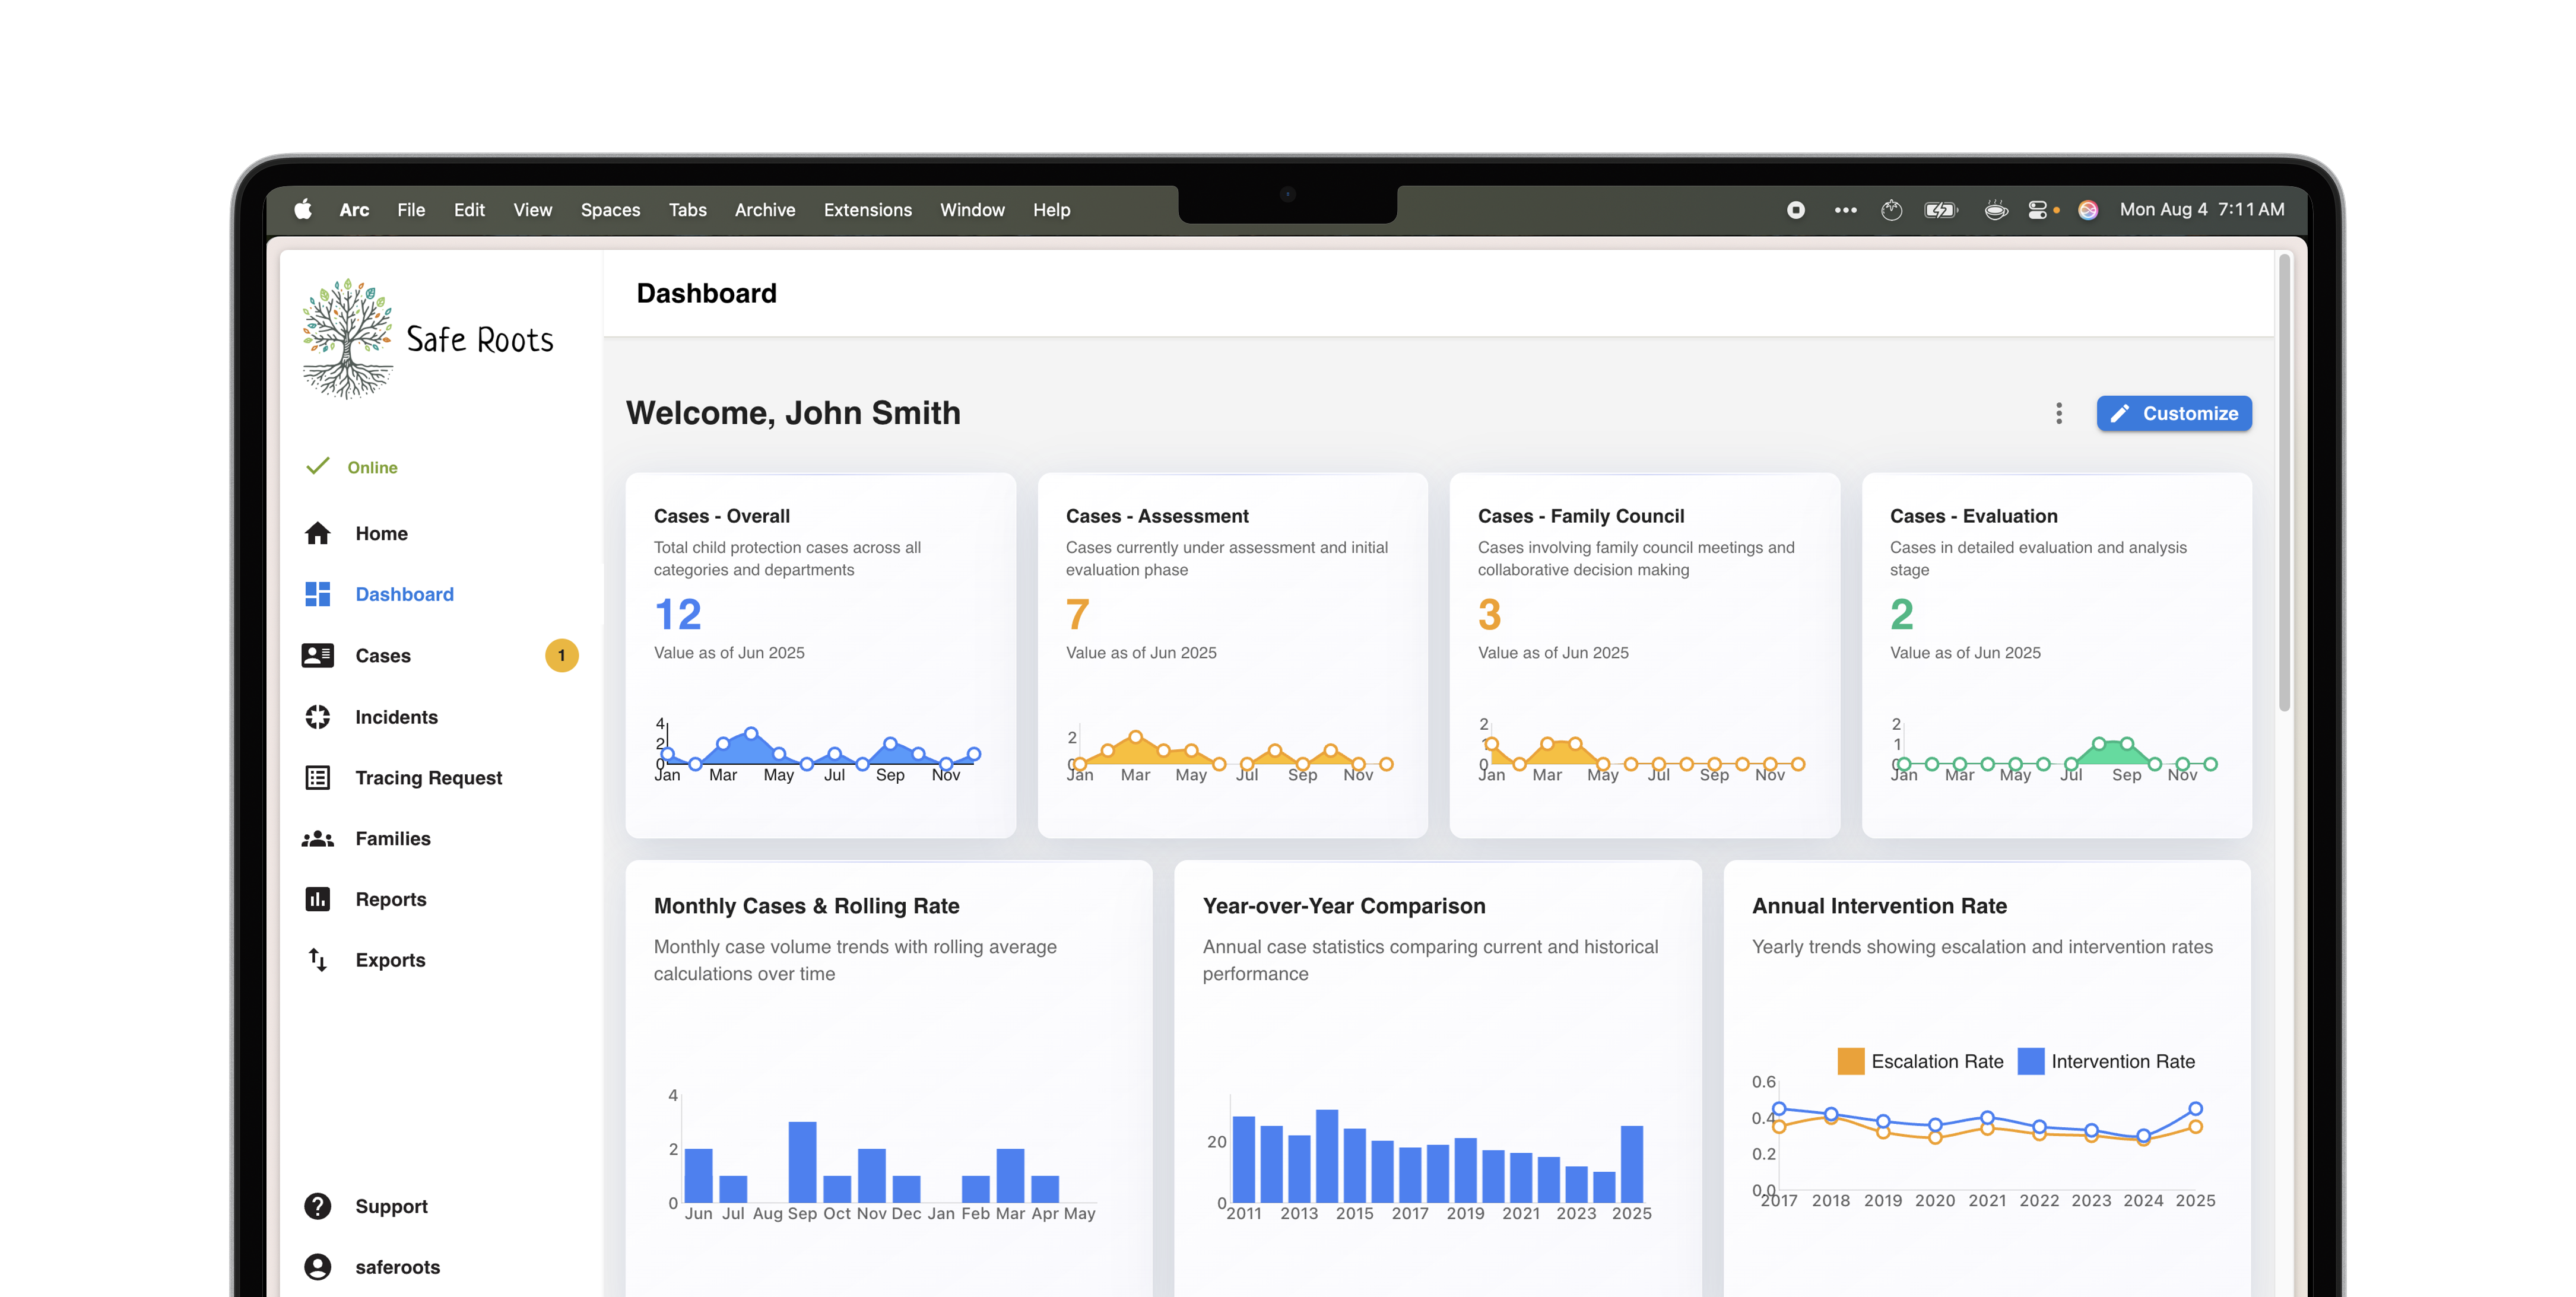Click the Home house icon in sidebar

[x=317, y=533]
